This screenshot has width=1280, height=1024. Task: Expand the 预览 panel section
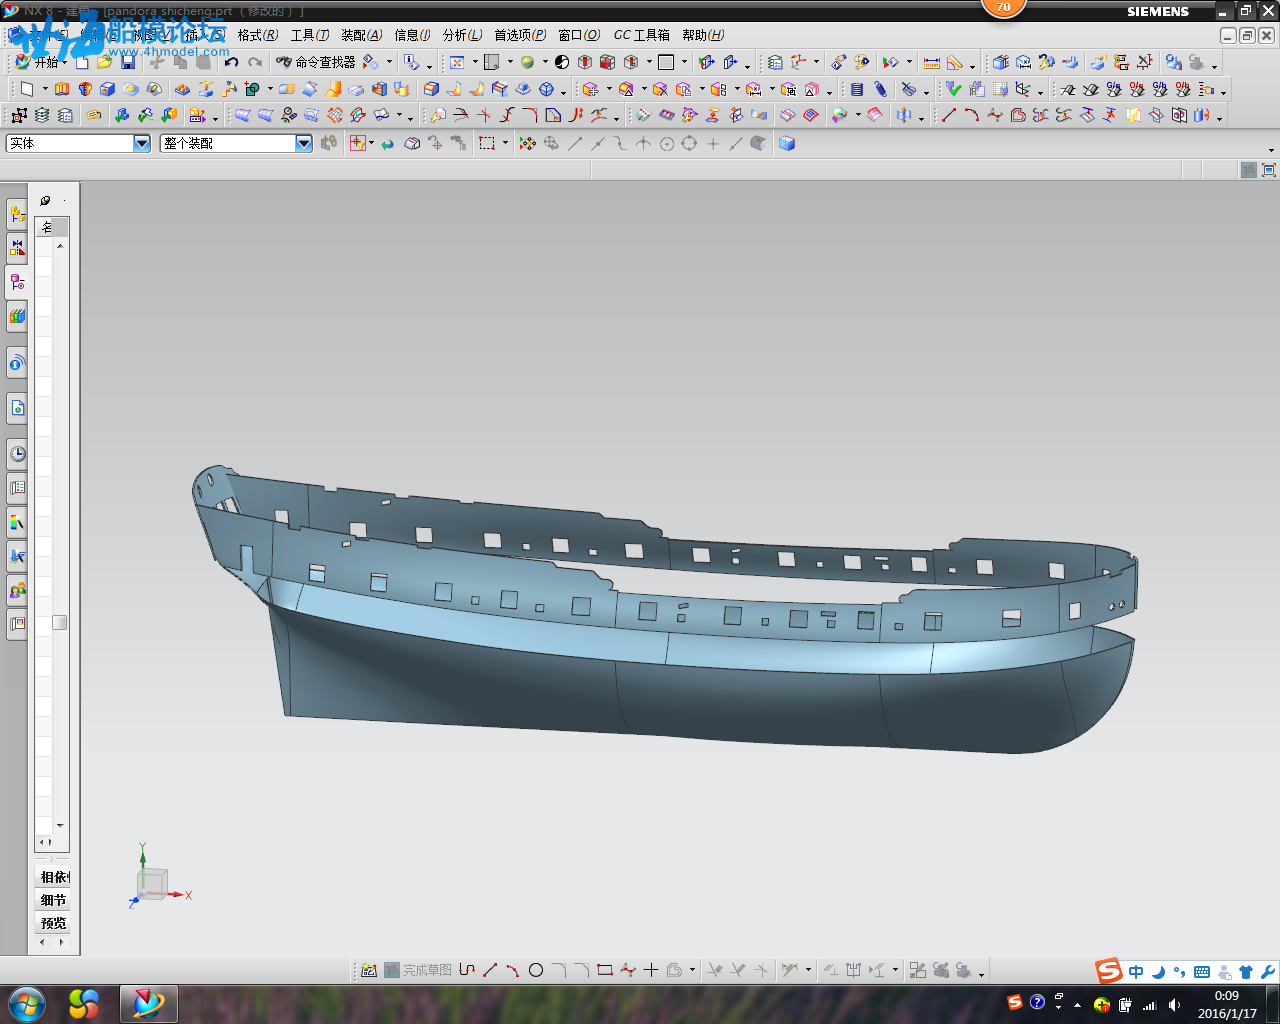(54, 923)
